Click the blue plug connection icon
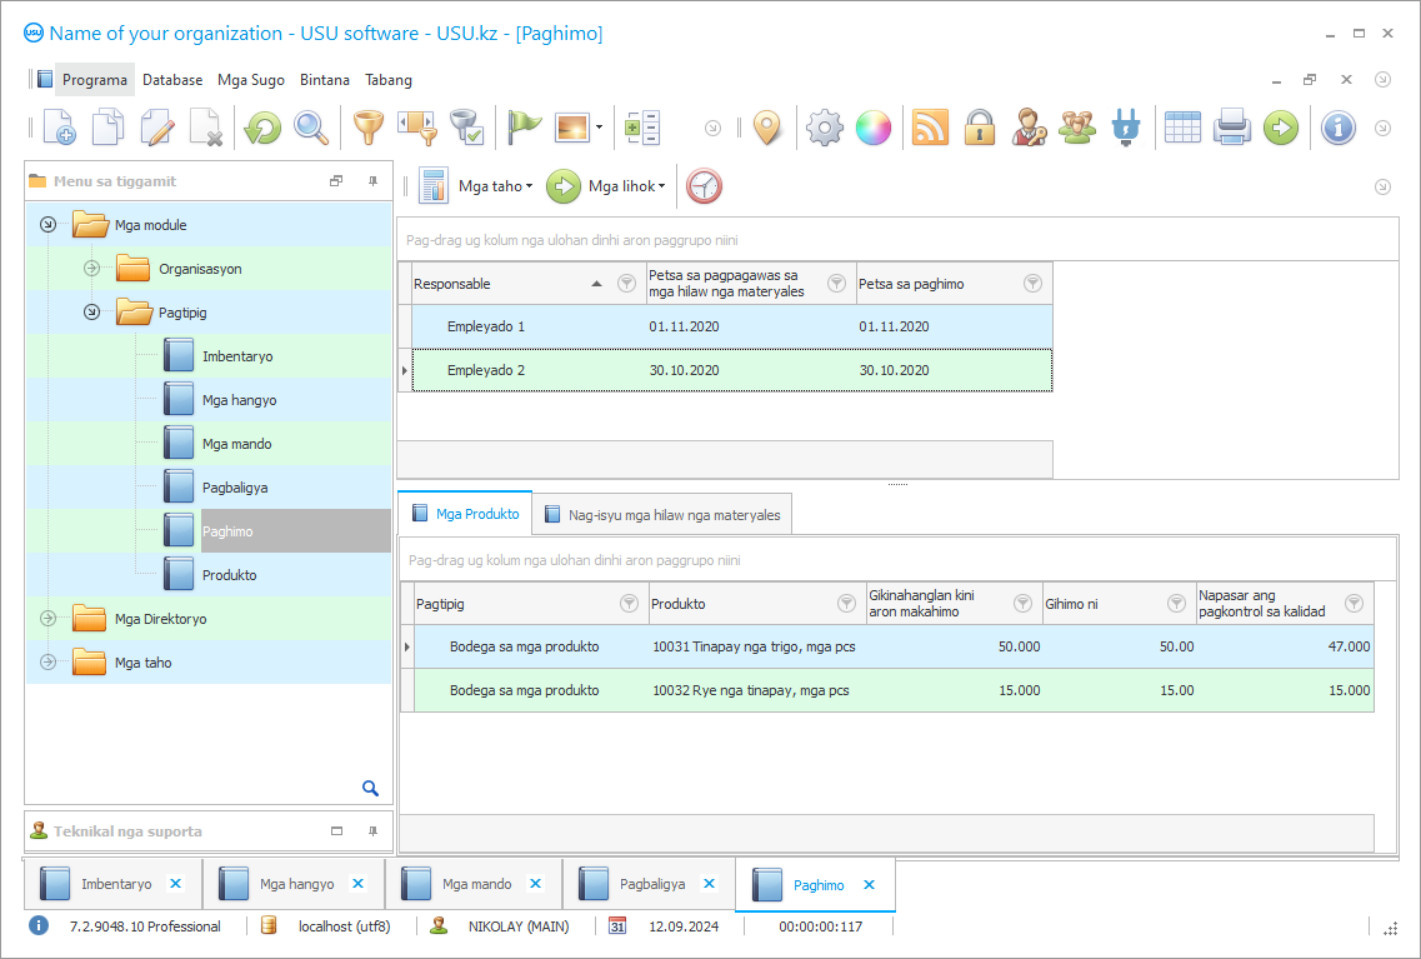 (1126, 127)
